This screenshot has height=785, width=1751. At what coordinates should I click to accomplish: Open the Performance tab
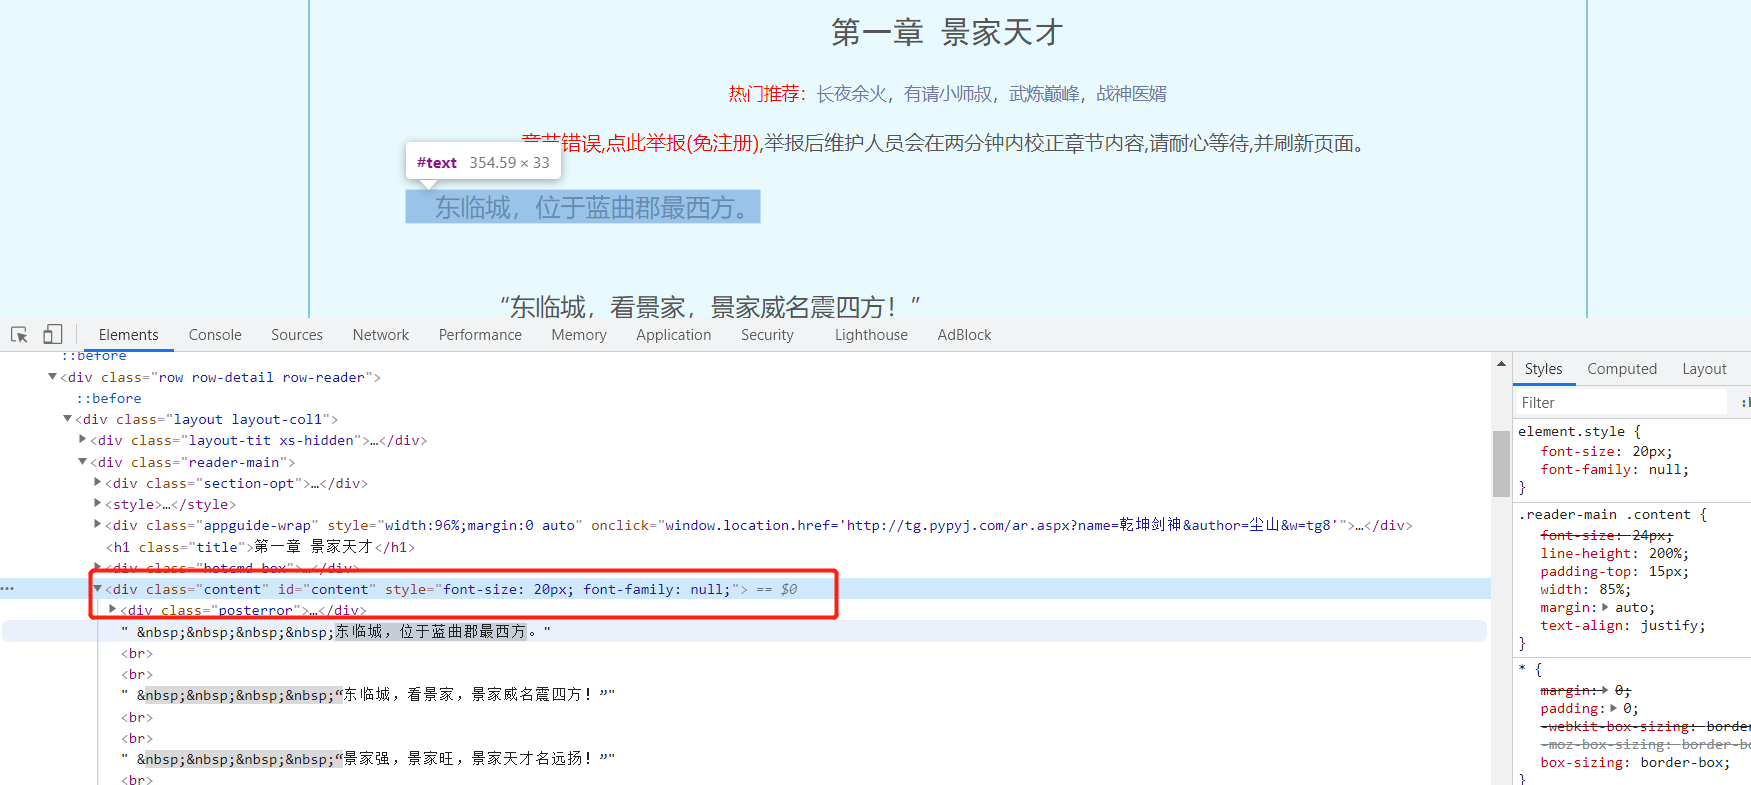pos(480,335)
